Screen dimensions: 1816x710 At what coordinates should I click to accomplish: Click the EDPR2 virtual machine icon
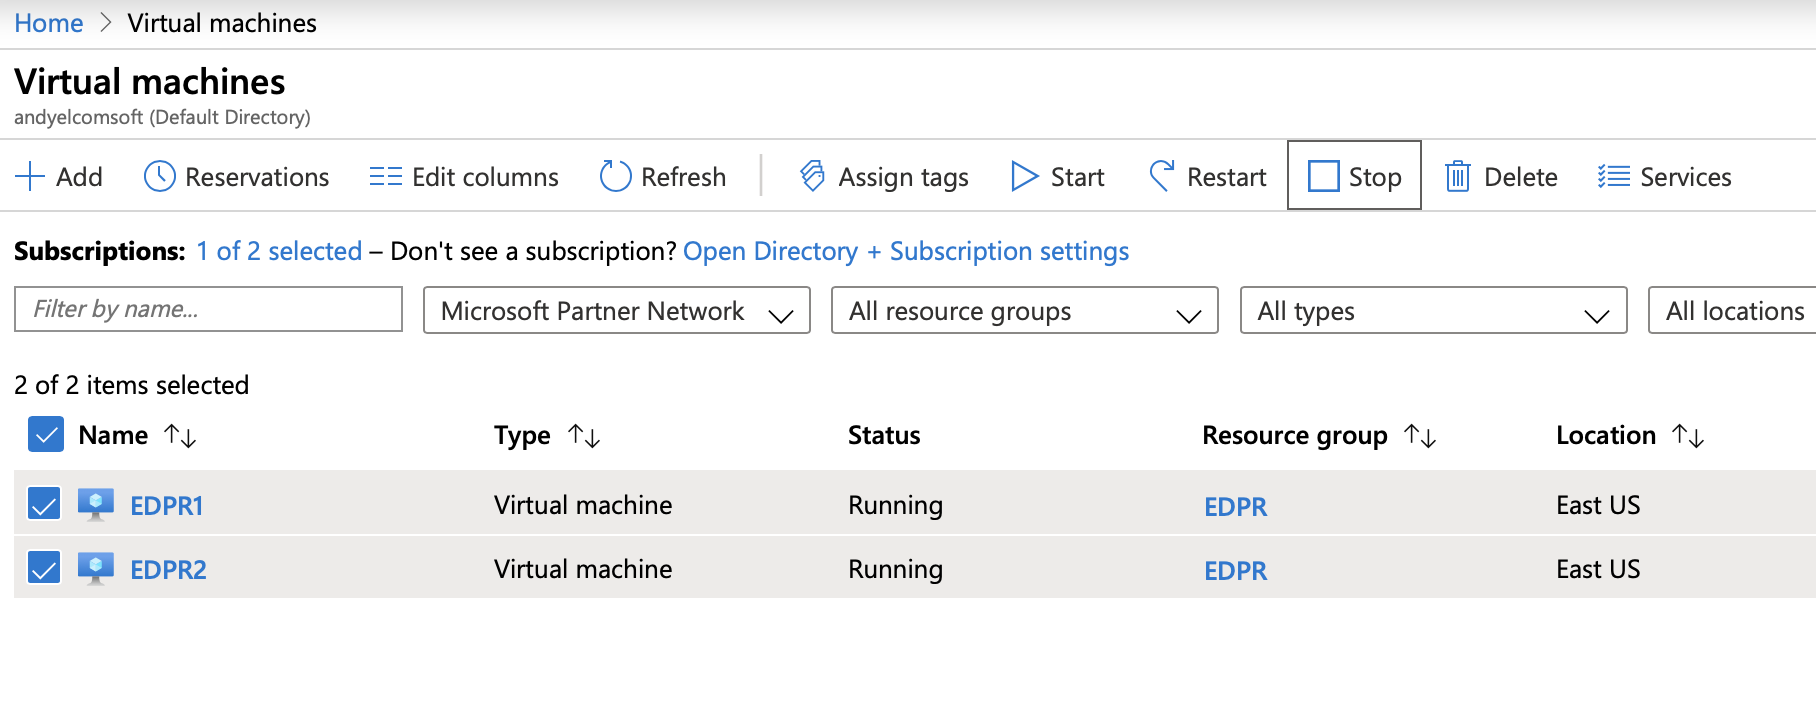pos(96,568)
